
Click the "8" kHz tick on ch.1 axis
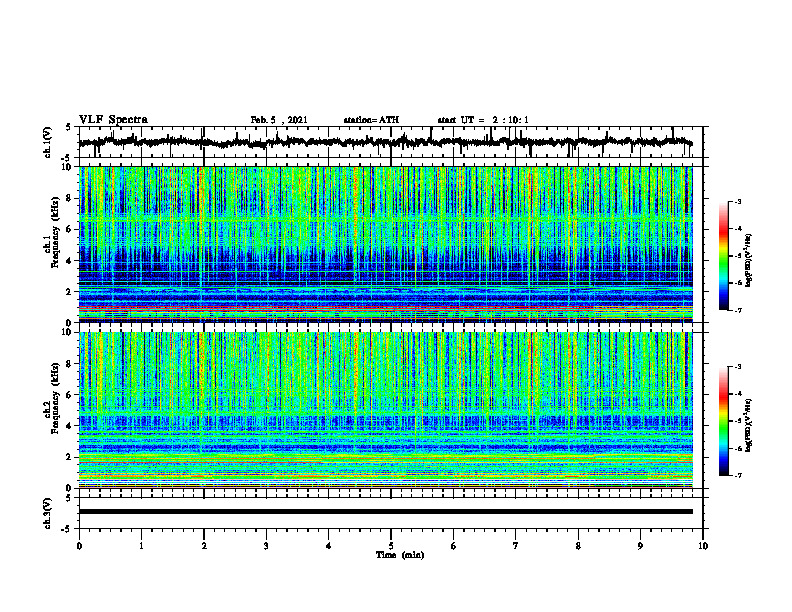[x=70, y=198]
